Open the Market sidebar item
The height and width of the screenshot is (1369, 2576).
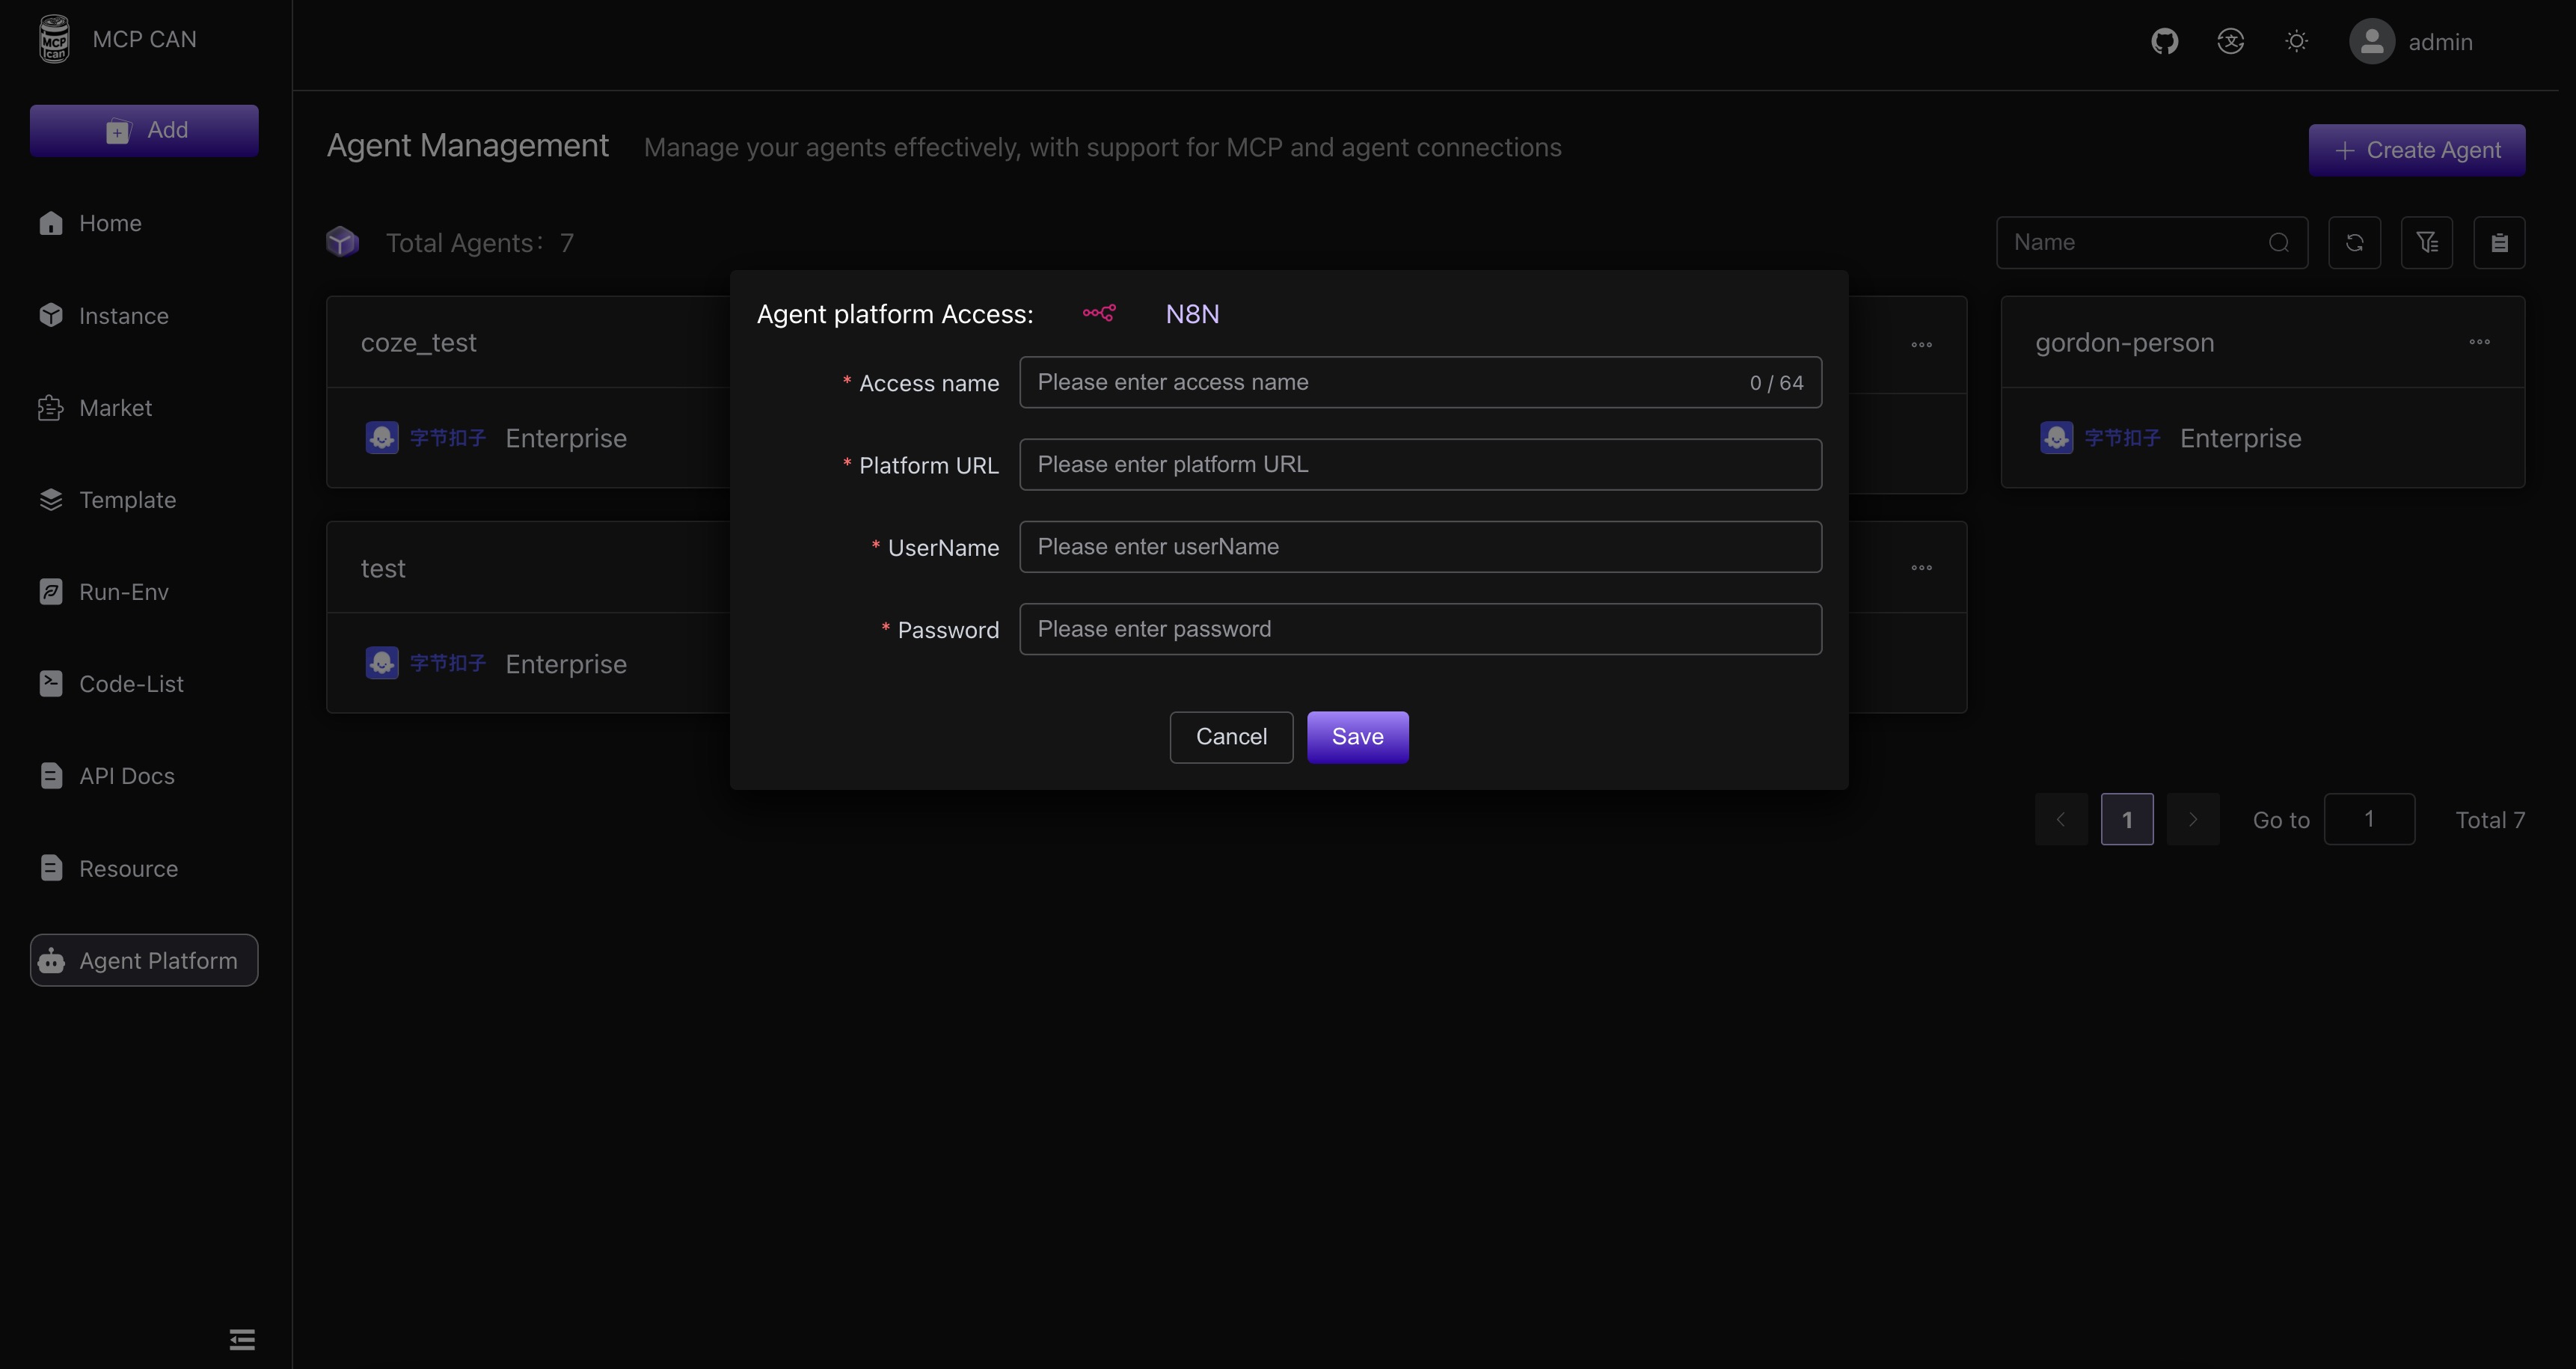point(115,408)
